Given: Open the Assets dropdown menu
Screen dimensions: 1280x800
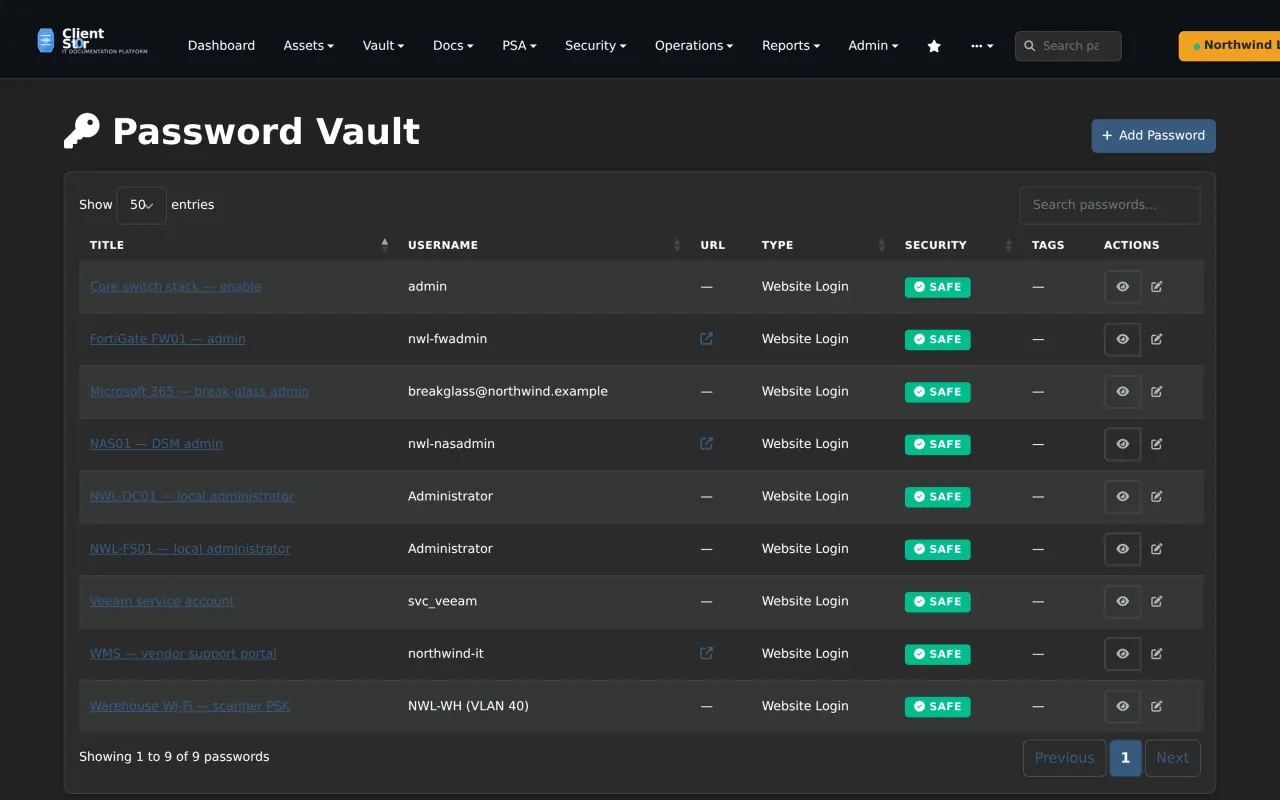Looking at the screenshot, I should [x=308, y=46].
